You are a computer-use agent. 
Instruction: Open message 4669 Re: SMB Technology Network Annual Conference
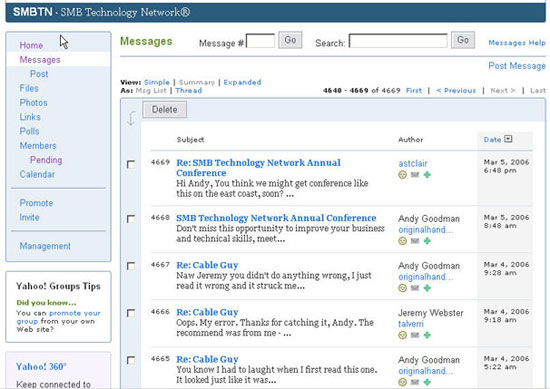click(x=258, y=168)
